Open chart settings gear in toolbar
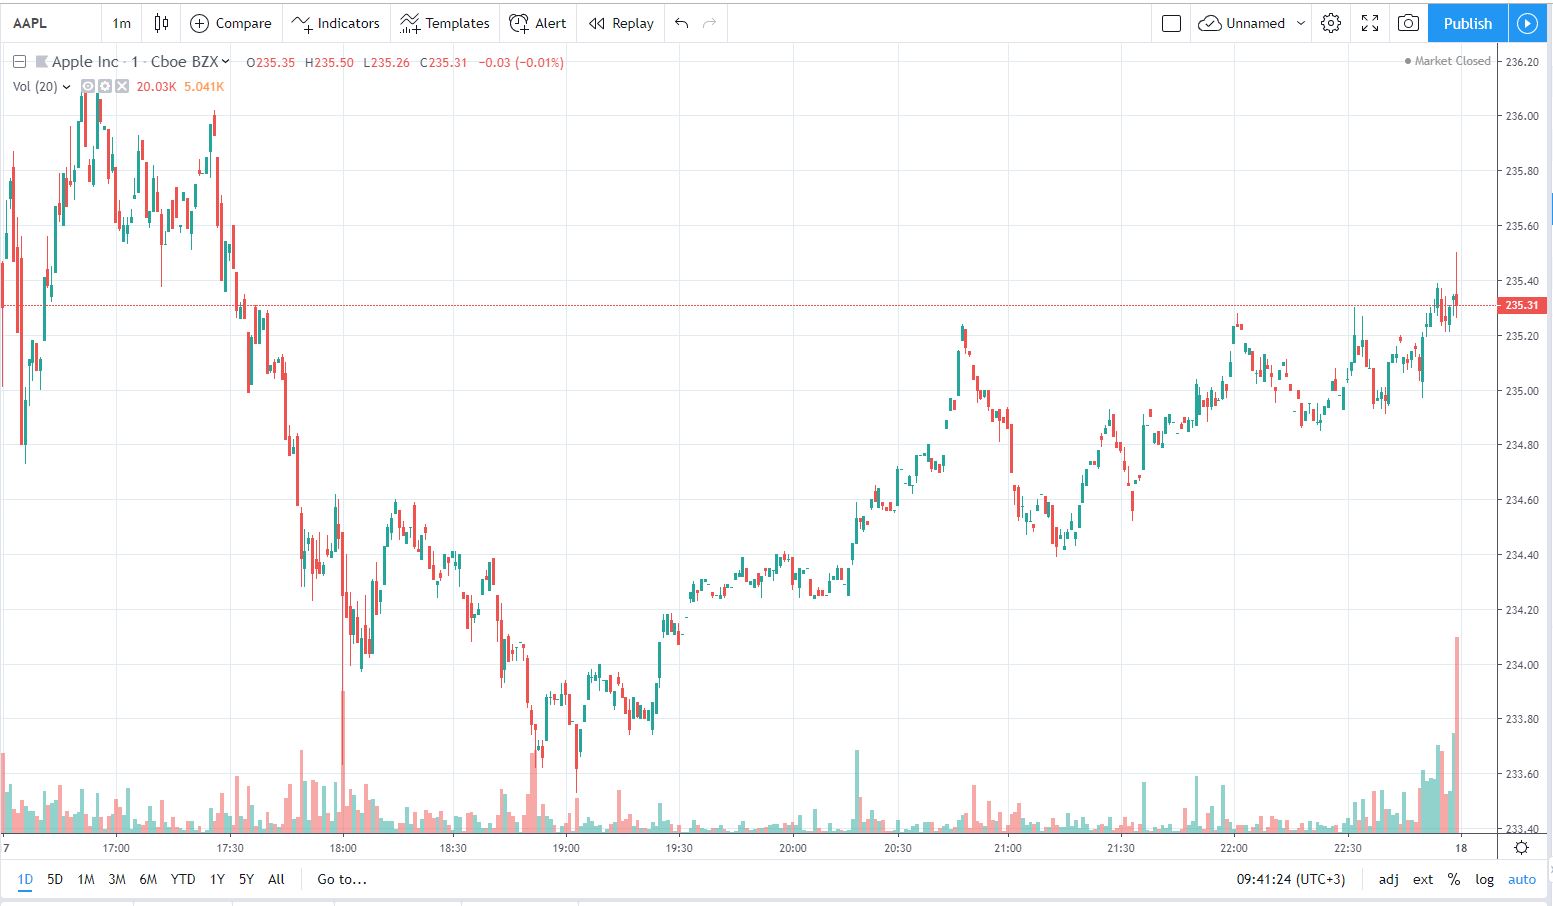This screenshot has width=1553, height=906. (x=1330, y=23)
